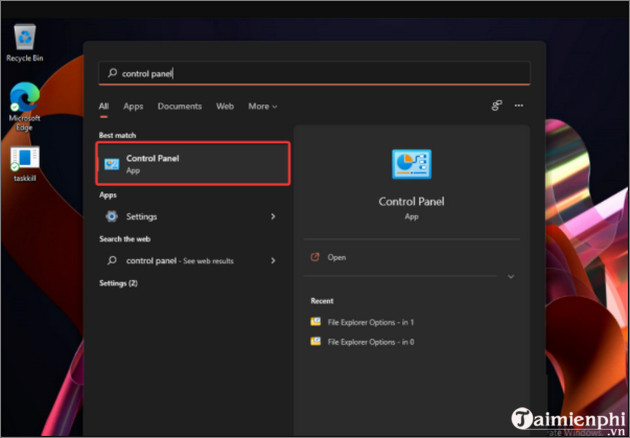Viewport: 630px width, 438px height.
Task: Expand Settings result with the arrow
Action: [273, 217]
